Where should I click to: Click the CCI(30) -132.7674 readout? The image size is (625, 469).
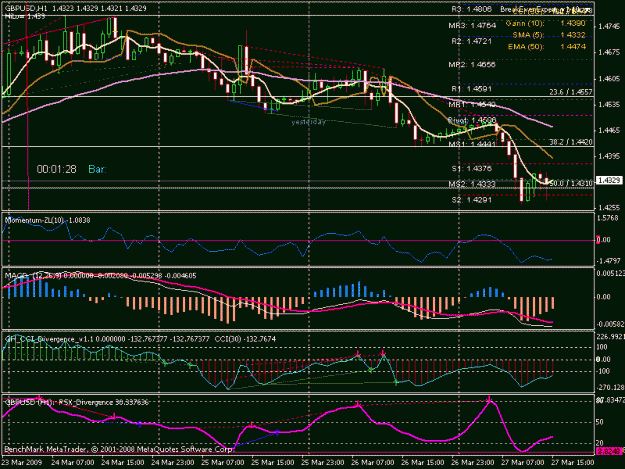click(x=245, y=339)
